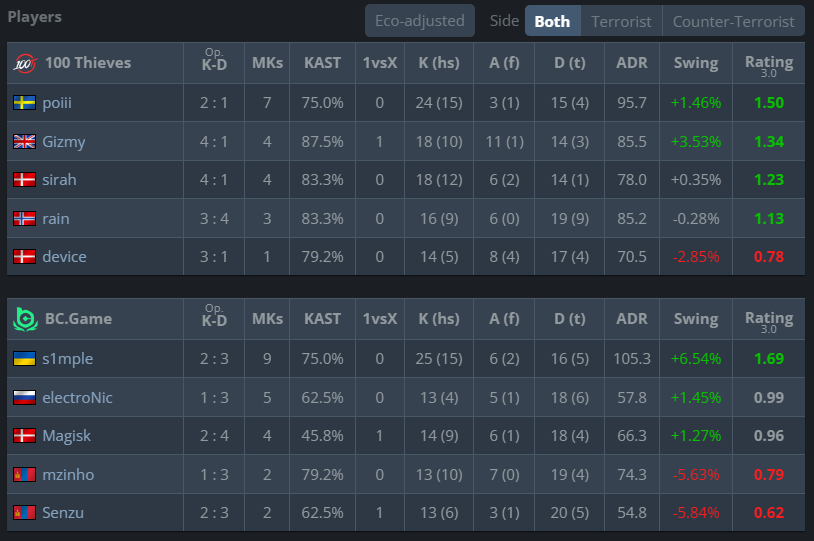Open Magisk's player profile
814x541 pixels.
(x=66, y=436)
